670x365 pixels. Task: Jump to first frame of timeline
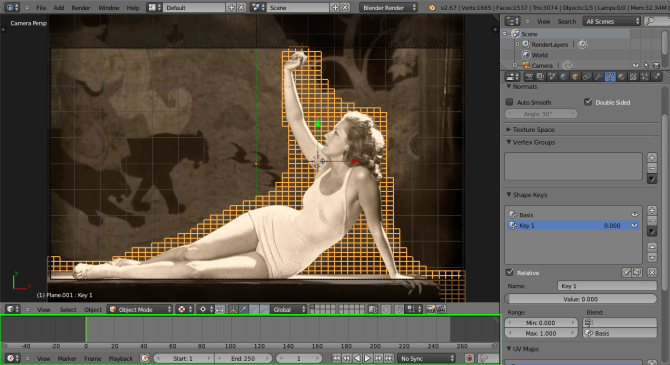[336, 358]
